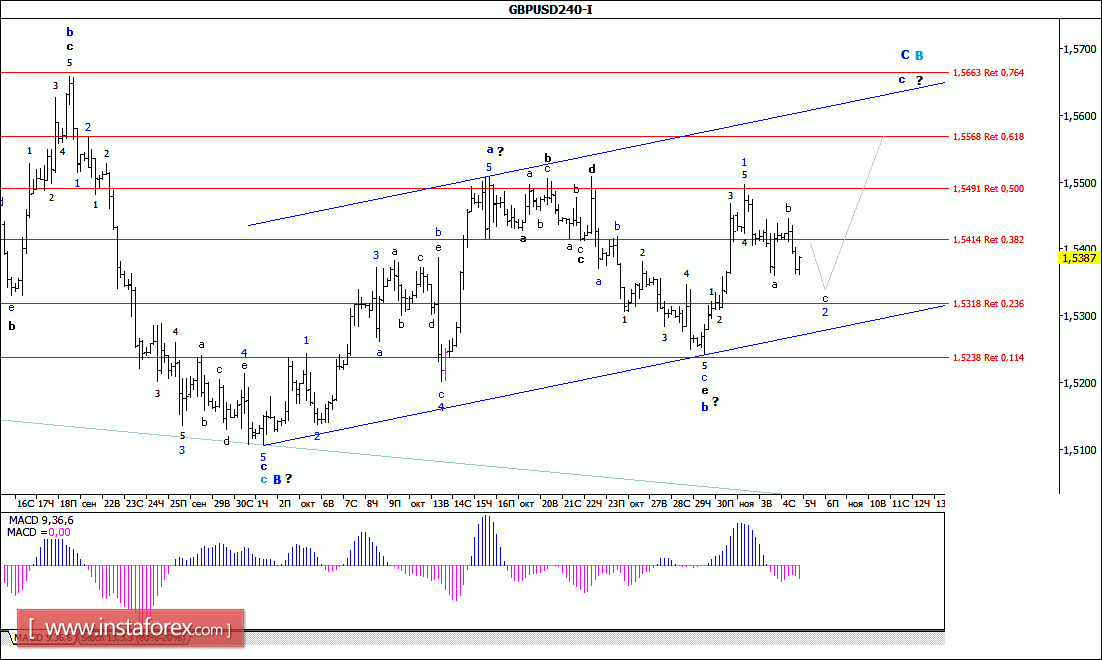The width and height of the screenshot is (1102, 660).
Task: Click the 1,5500 price axis value
Action: click(1080, 183)
